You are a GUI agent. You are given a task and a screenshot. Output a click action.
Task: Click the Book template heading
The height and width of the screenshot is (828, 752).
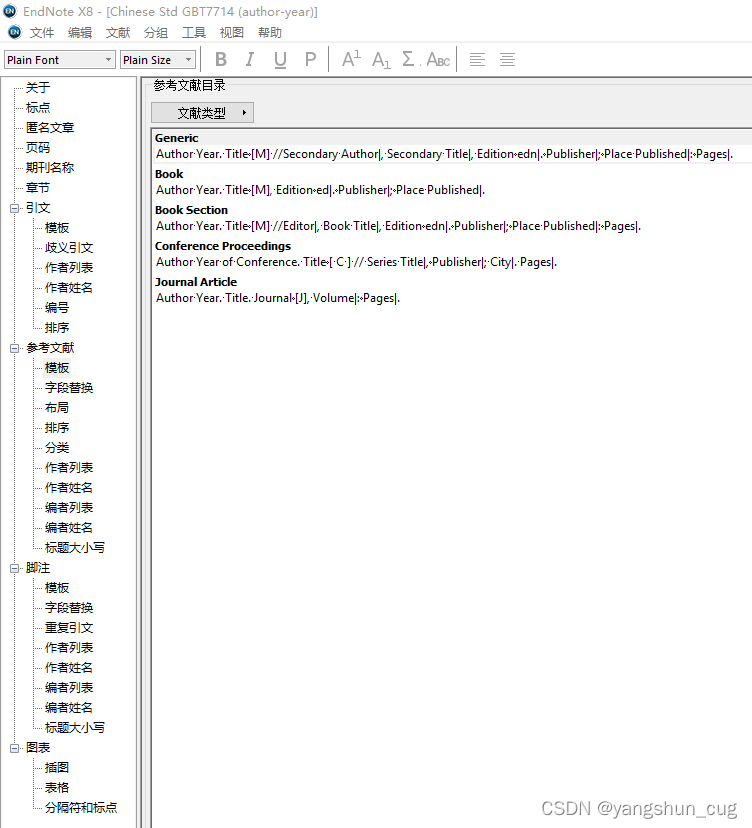pyautogui.click(x=169, y=174)
